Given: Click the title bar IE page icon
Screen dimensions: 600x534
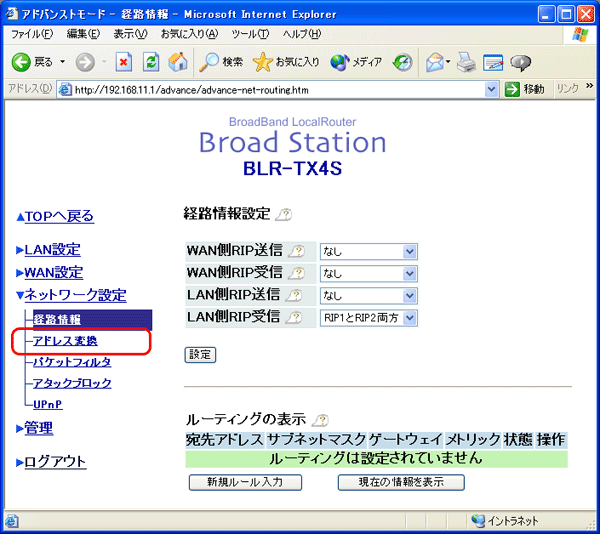Looking at the screenshot, I should (x=11, y=14).
